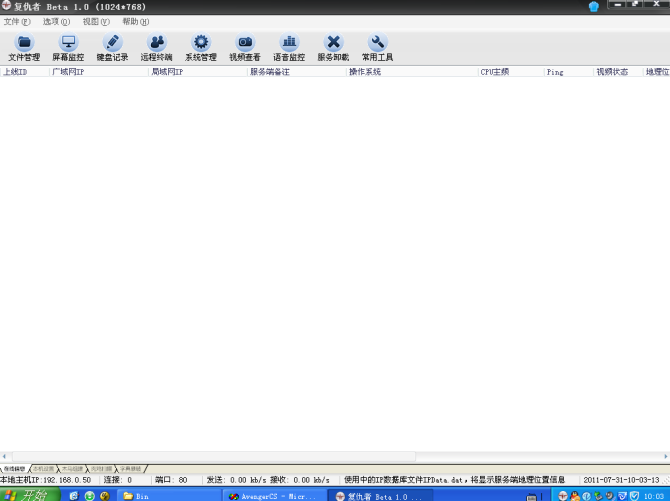This screenshot has height=501, width=670.
Task: Sort by 广域网IP column header
Action: 99,72
